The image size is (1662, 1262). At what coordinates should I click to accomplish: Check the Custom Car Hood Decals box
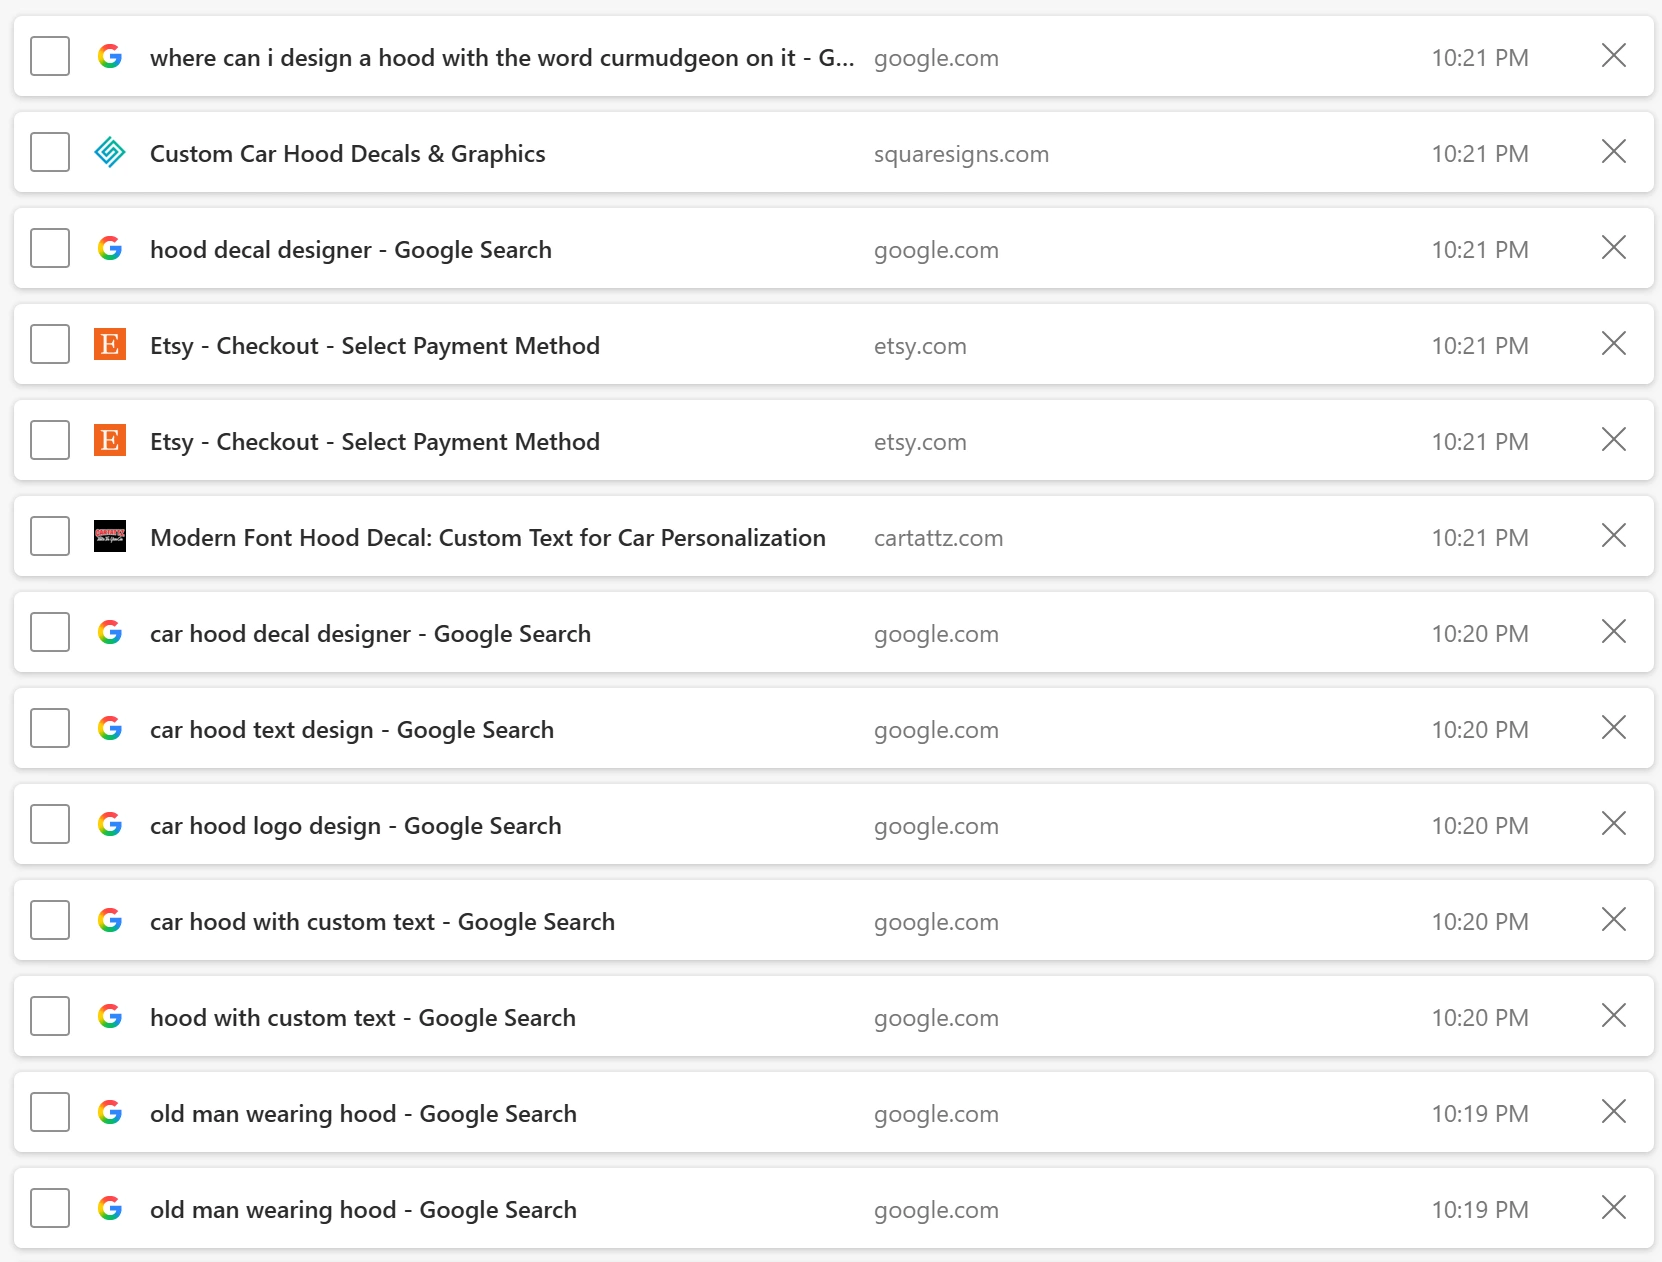[x=50, y=153]
